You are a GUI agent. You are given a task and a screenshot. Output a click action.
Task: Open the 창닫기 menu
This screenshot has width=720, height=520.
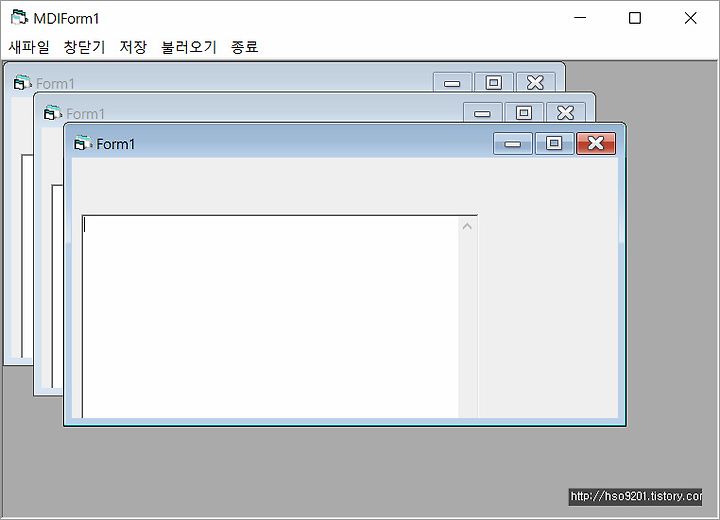84,47
